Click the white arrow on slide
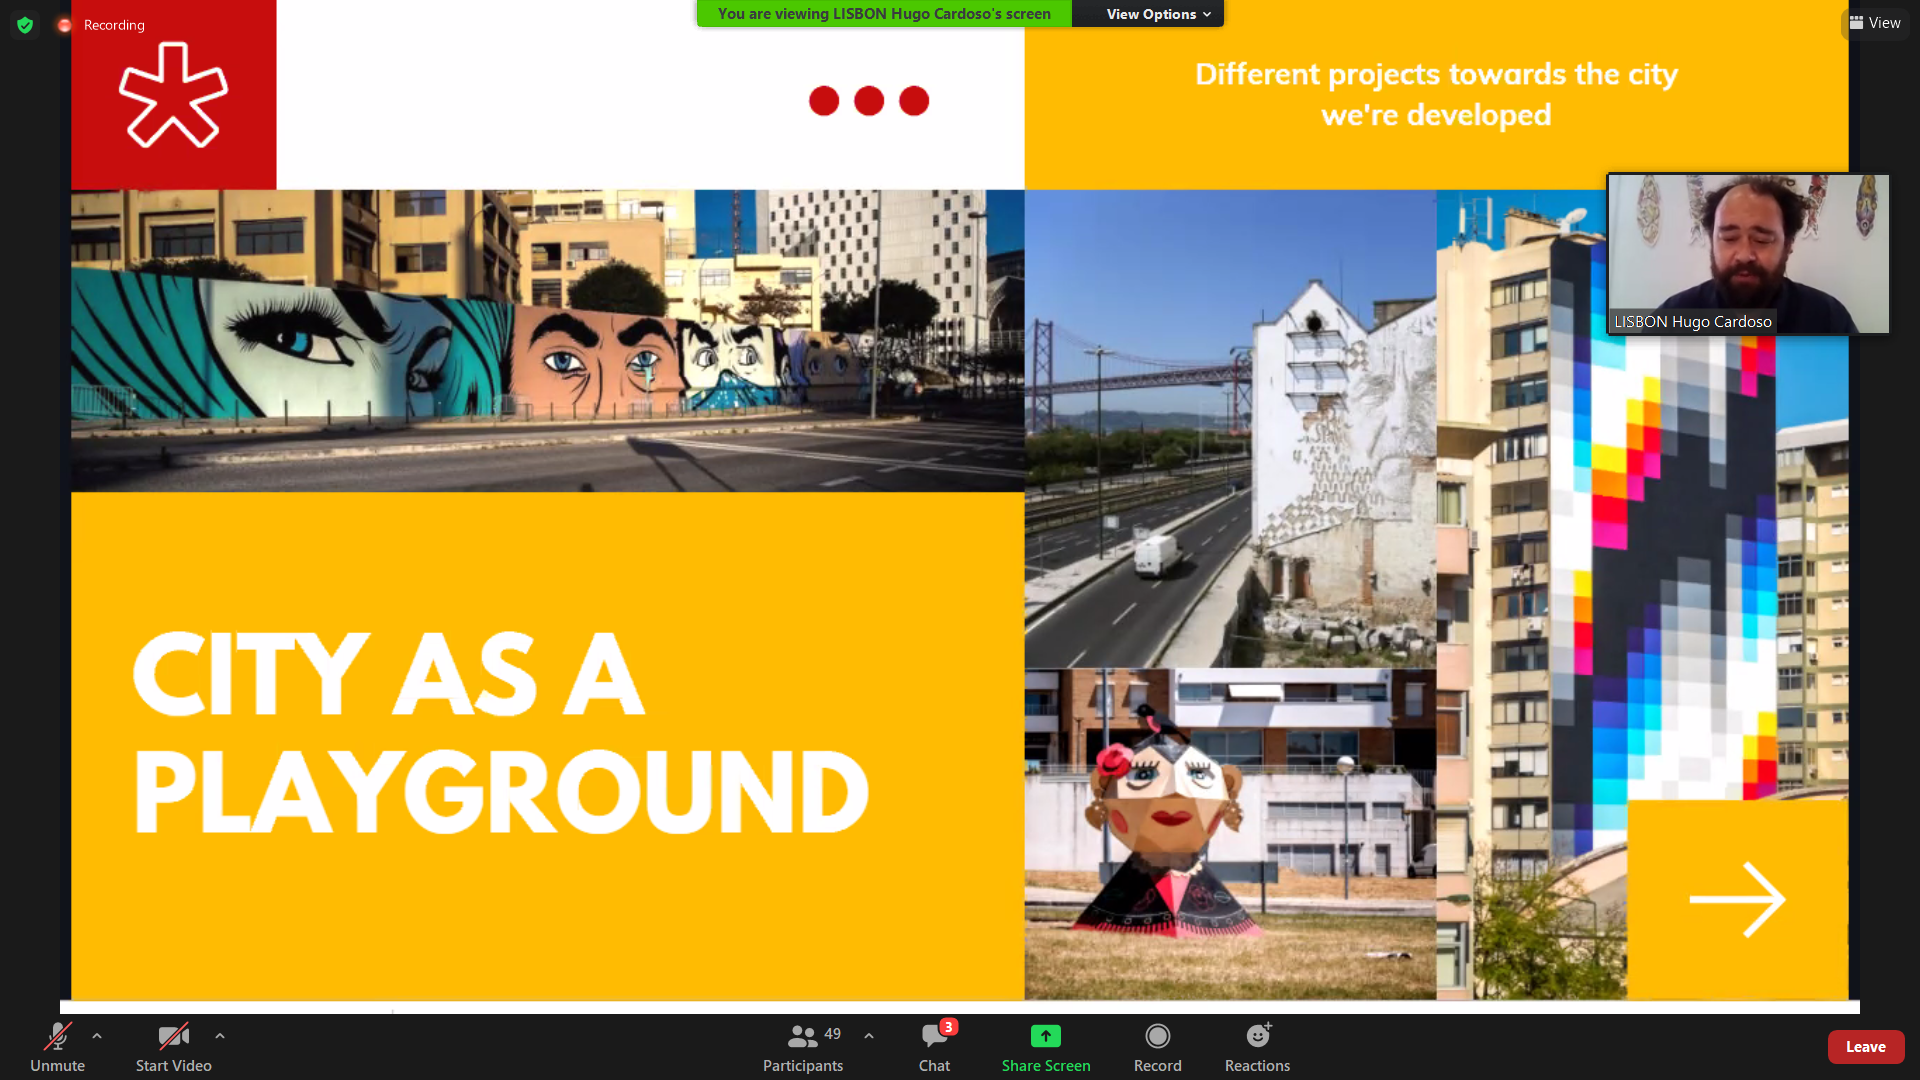1920x1080 pixels. click(x=1737, y=899)
